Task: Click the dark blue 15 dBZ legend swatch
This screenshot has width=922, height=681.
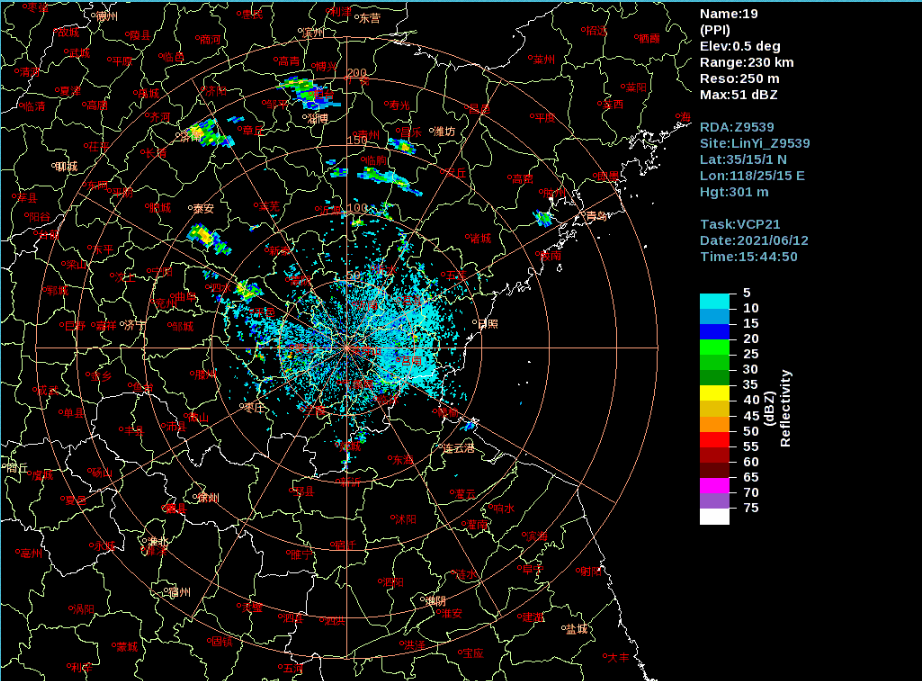Action: [714, 332]
